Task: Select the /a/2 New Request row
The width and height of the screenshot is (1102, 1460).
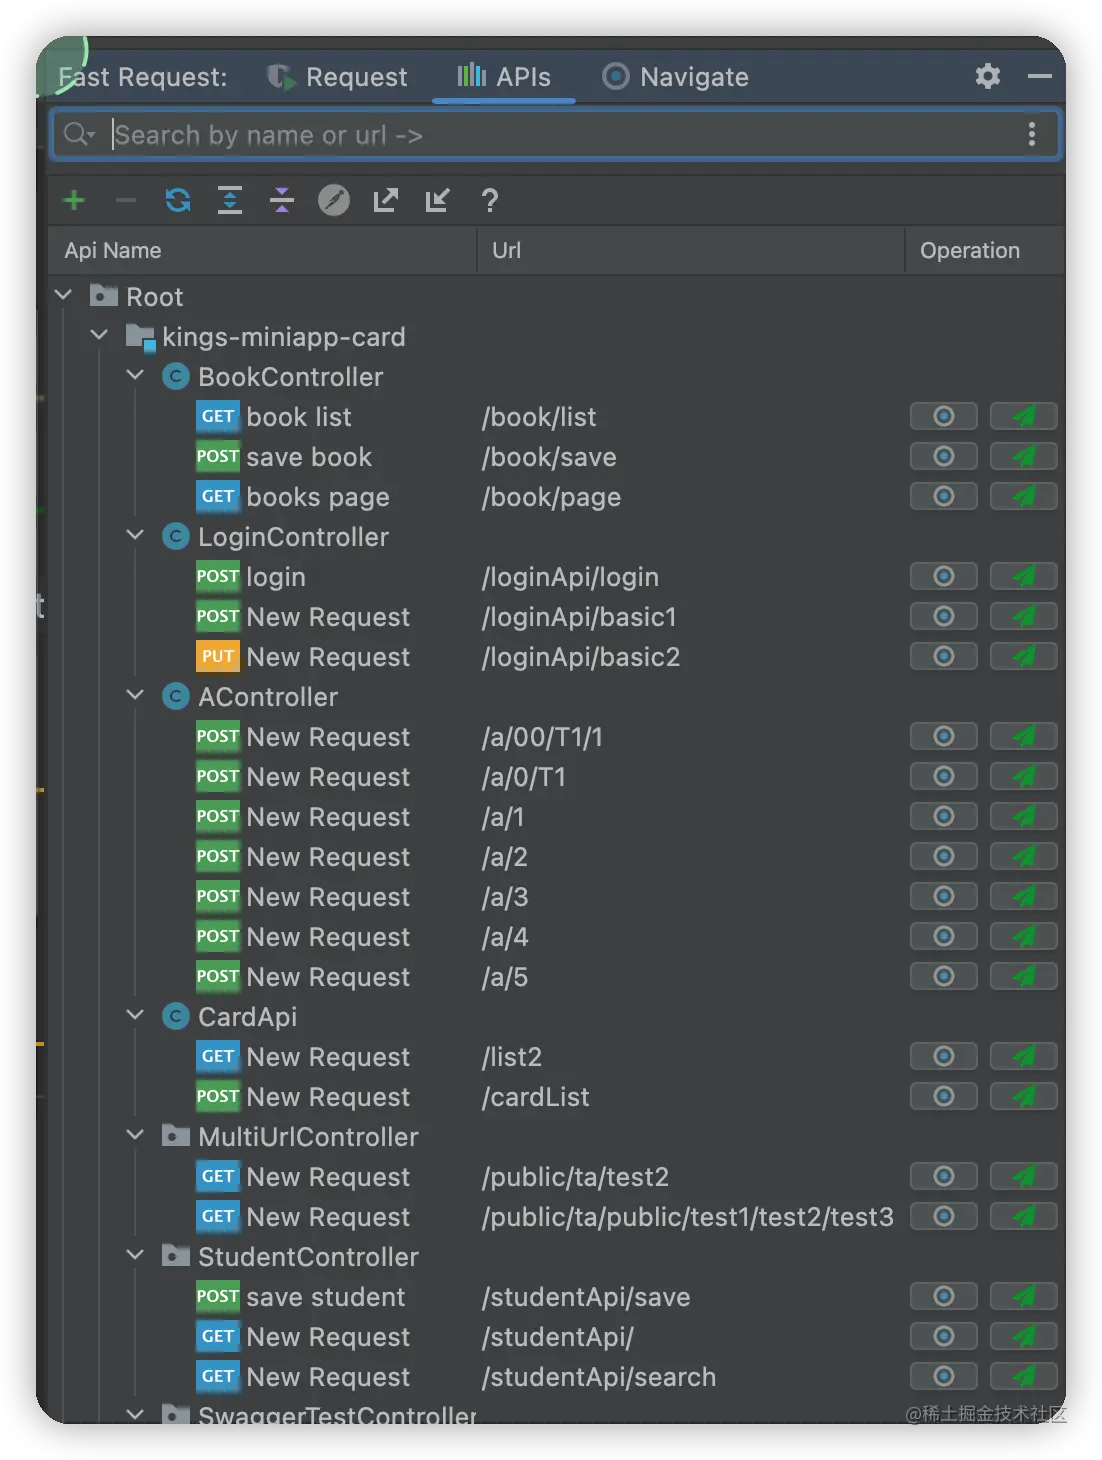Action: point(557,856)
